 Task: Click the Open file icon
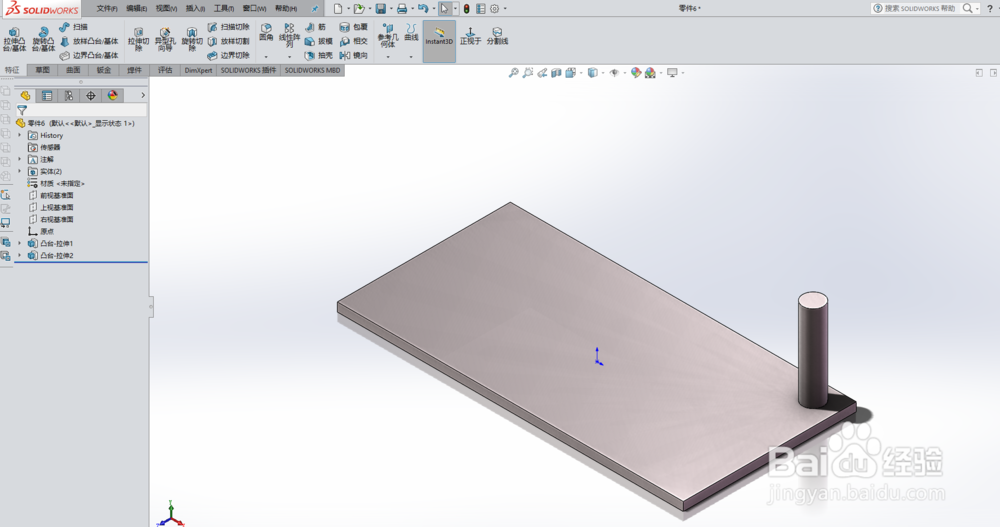pyautogui.click(x=359, y=9)
